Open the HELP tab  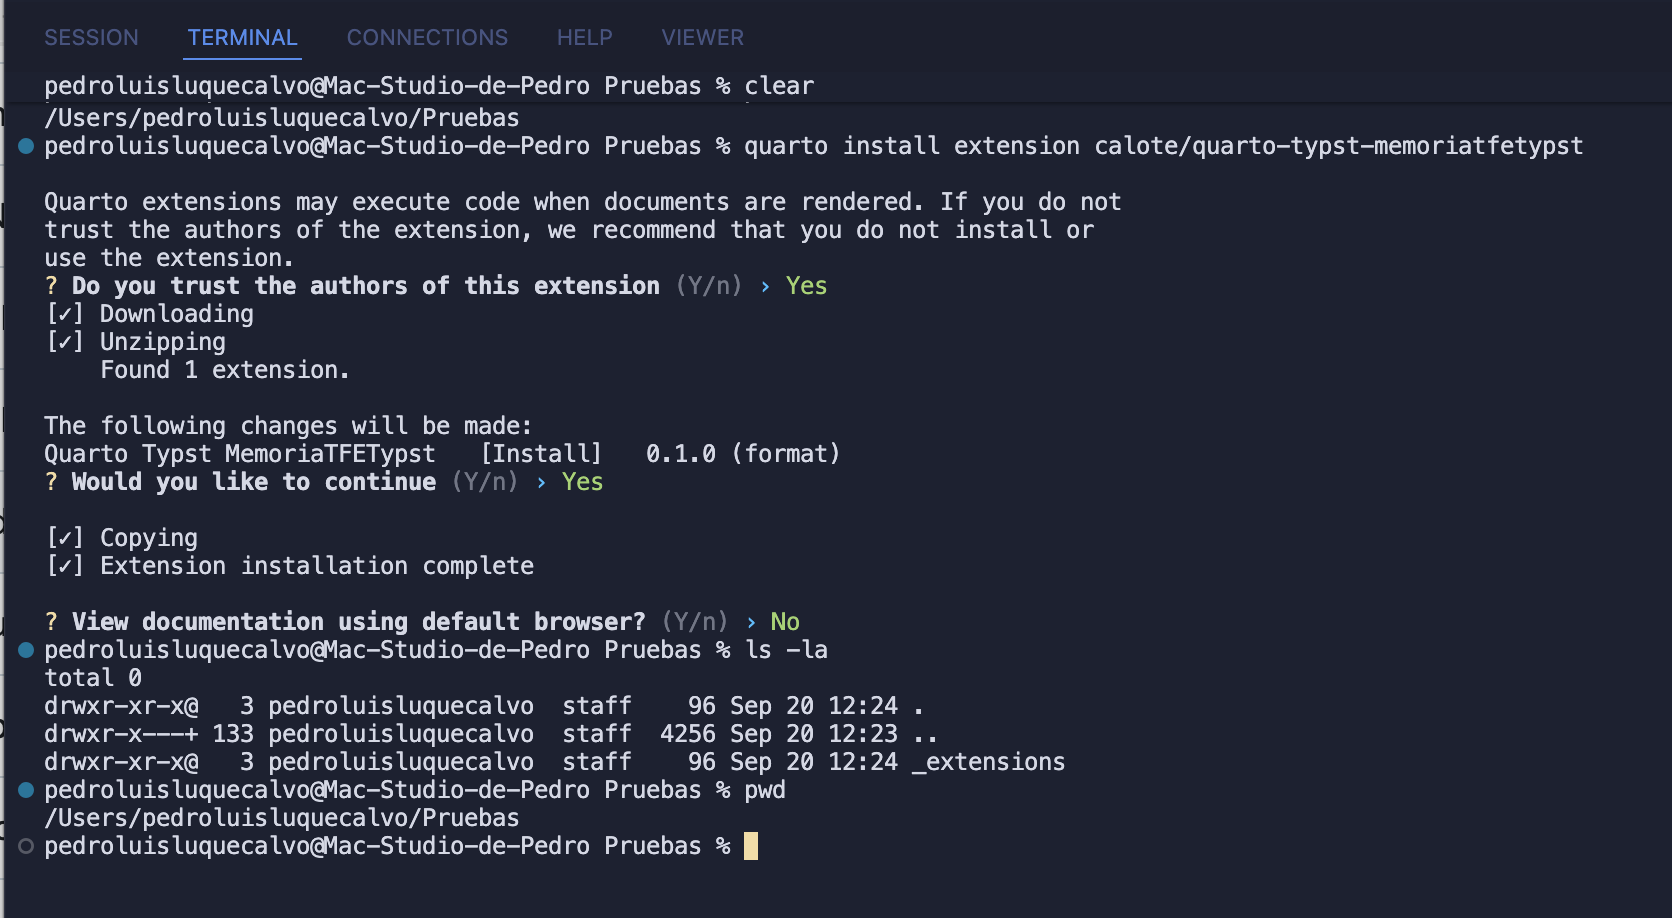point(584,38)
